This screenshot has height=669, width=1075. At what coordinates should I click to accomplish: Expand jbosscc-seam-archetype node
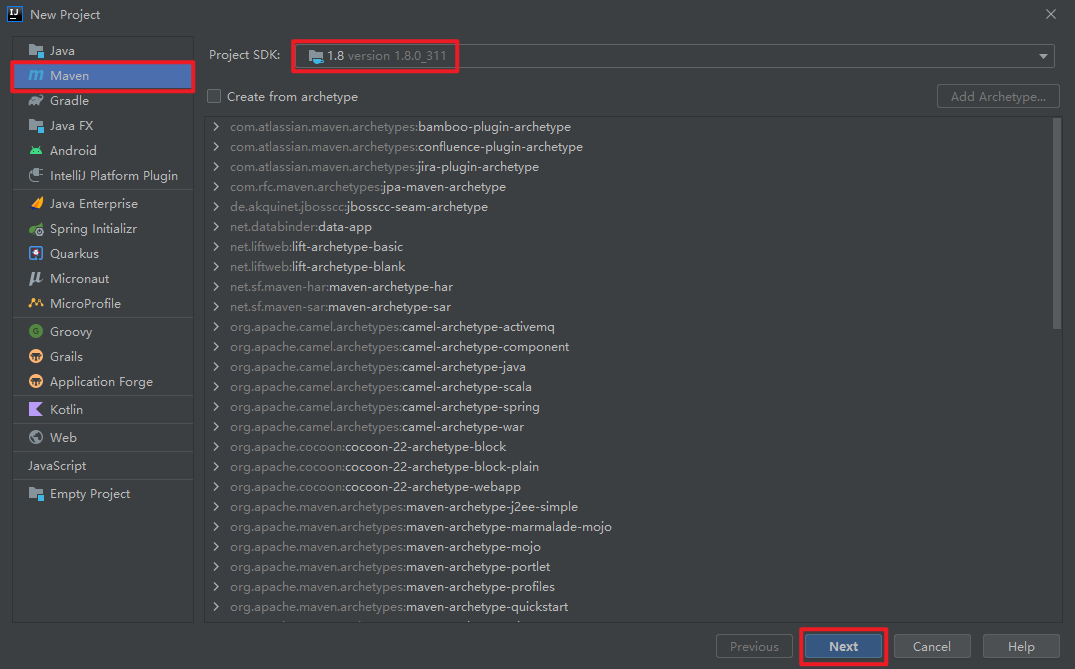click(216, 206)
